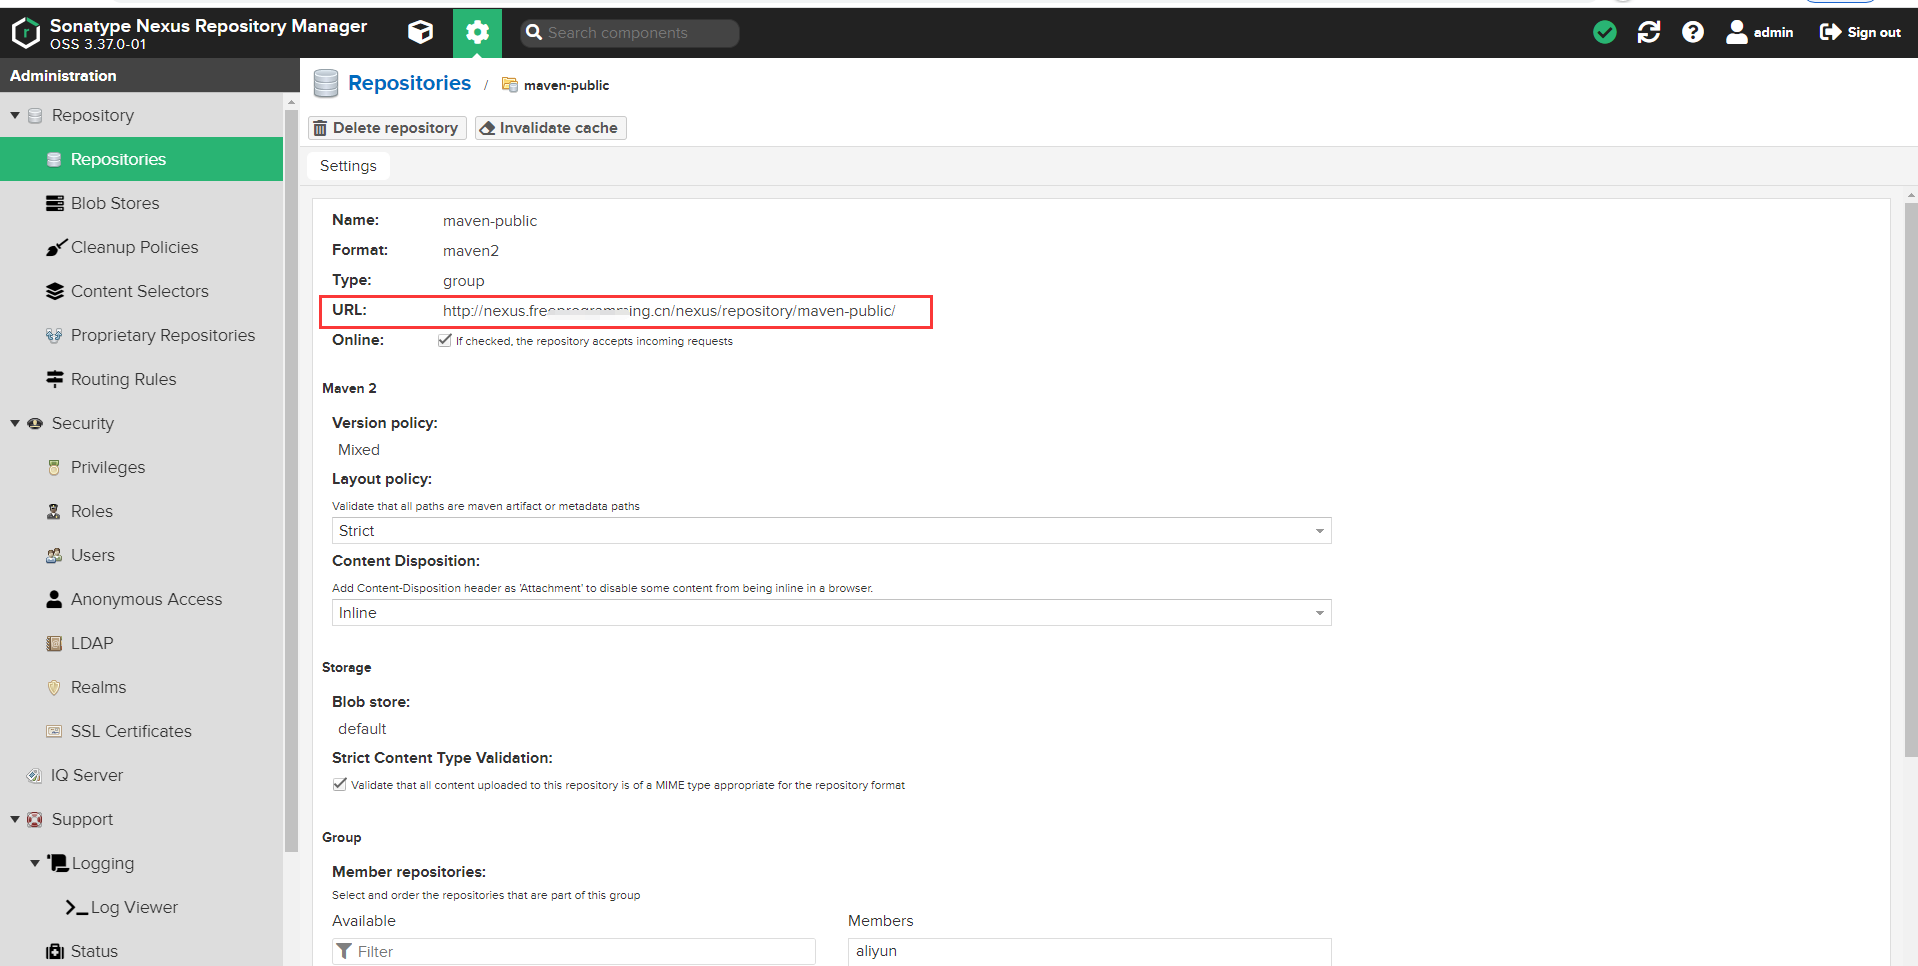The height and width of the screenshot is (966, 1918).
Task: Select the Settings tab
Action: (x=348, y=166)
